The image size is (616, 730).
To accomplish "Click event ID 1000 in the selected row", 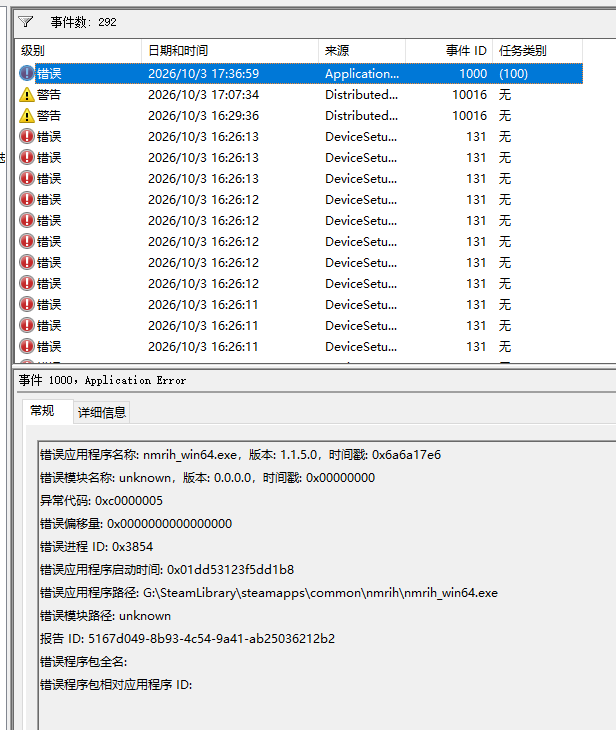I will click(x=473, y=74).
